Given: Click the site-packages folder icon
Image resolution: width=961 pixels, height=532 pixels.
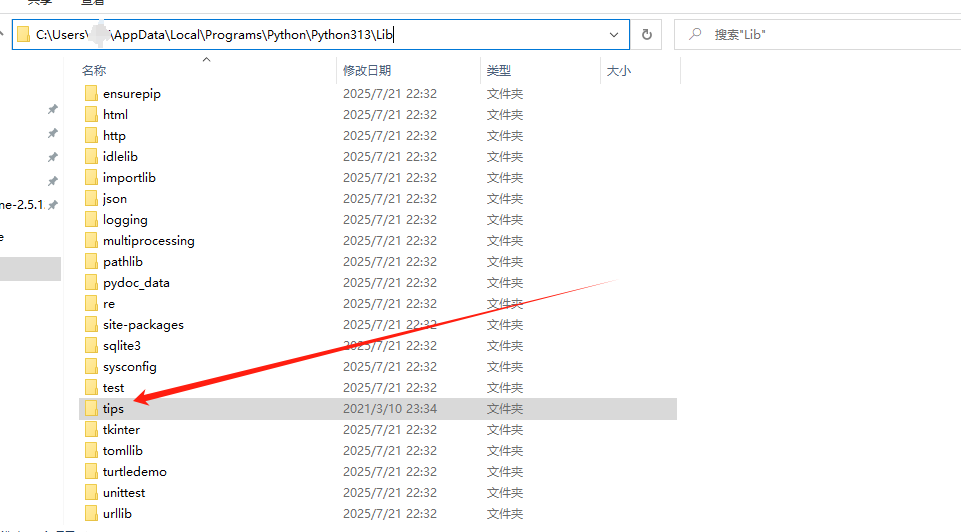Looking at the screenshot, I should pos(91,324).
